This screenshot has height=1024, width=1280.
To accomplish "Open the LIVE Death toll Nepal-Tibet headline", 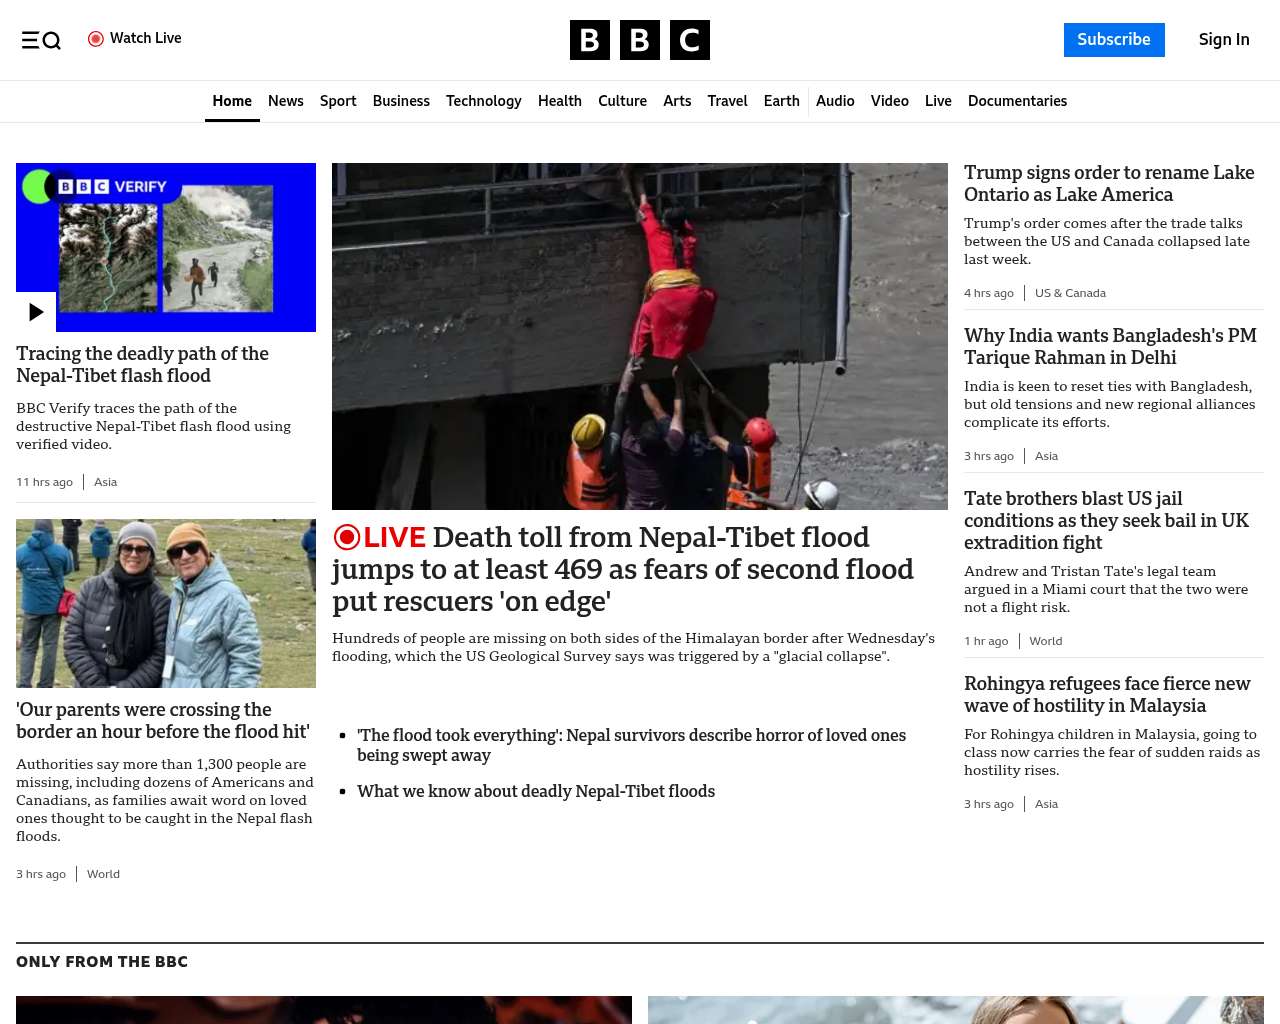I will pos(623,569).
